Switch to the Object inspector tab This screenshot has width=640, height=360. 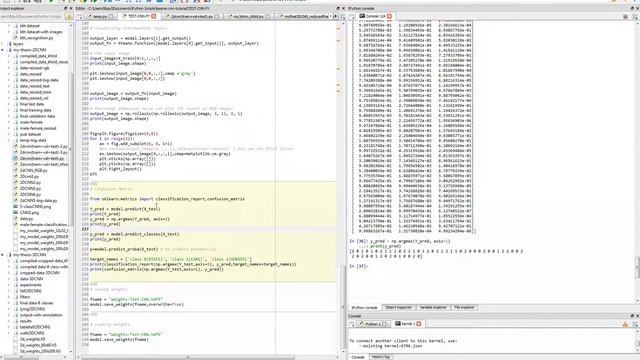(x=398, y=307)
